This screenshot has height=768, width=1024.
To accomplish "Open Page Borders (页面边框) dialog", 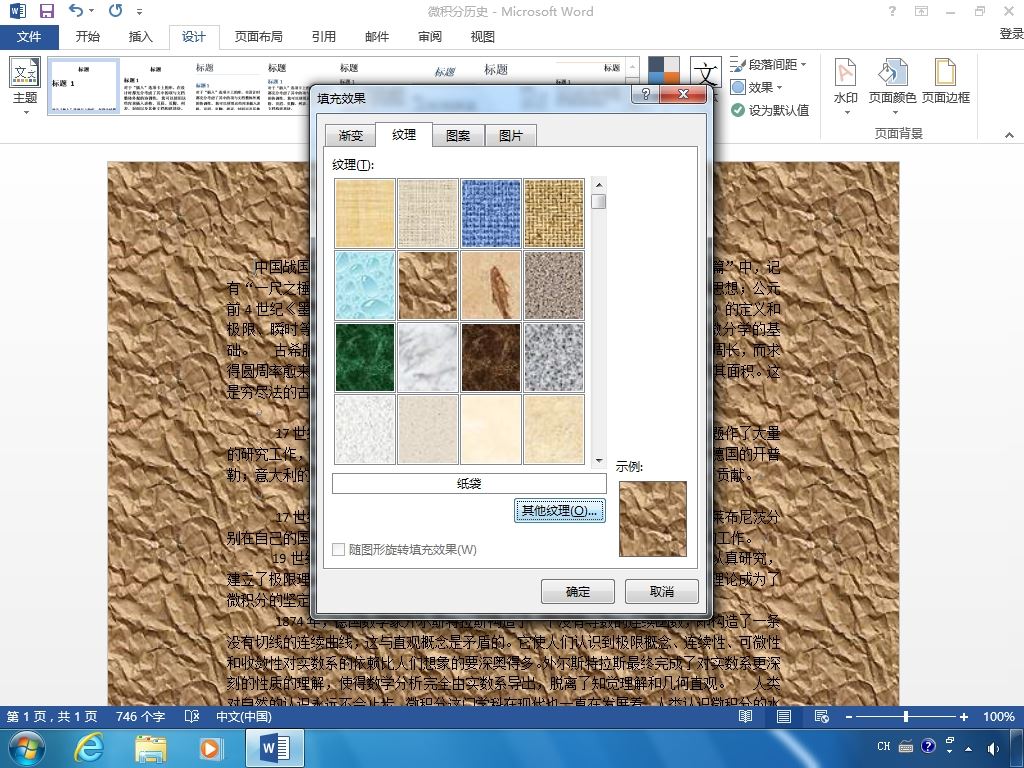I will 945,82.
